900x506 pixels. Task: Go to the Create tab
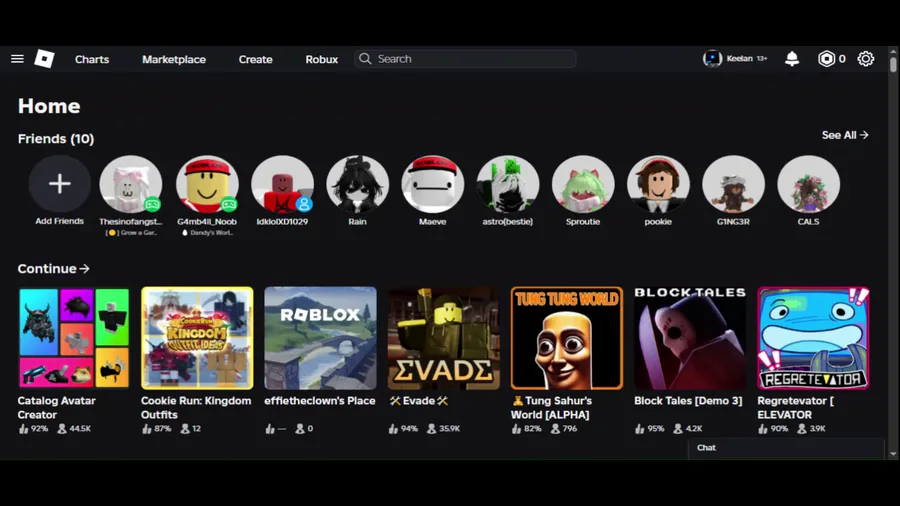255,59
